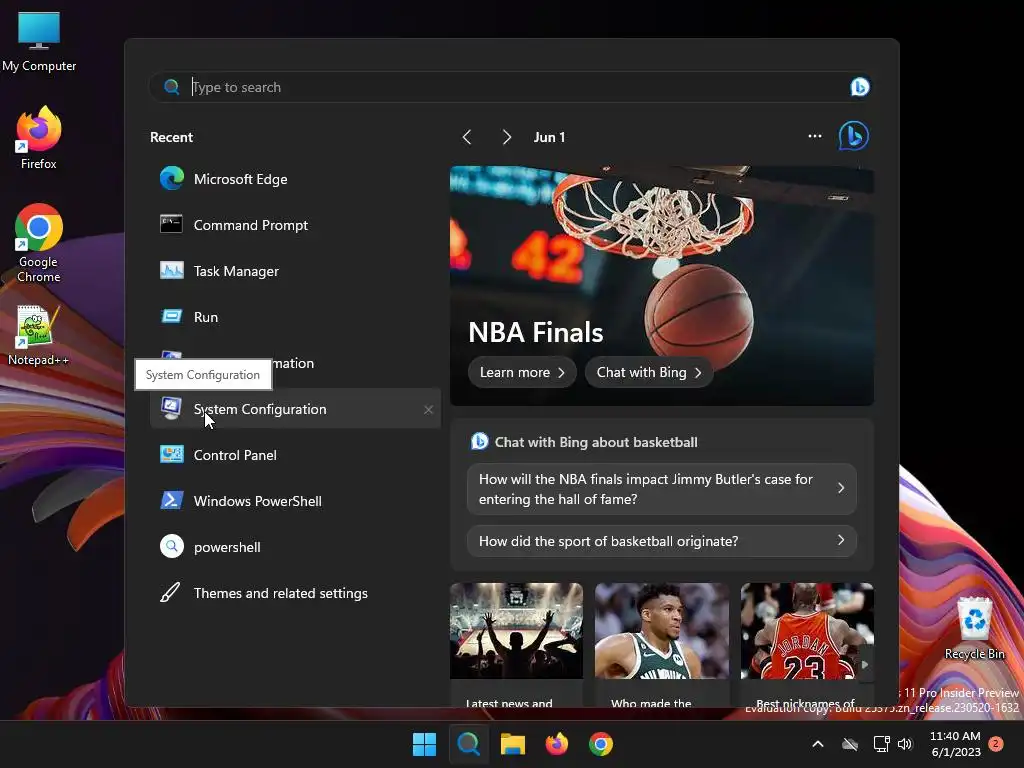
Task: Click the Bing icon inside the search box
Action: [859, 87]
